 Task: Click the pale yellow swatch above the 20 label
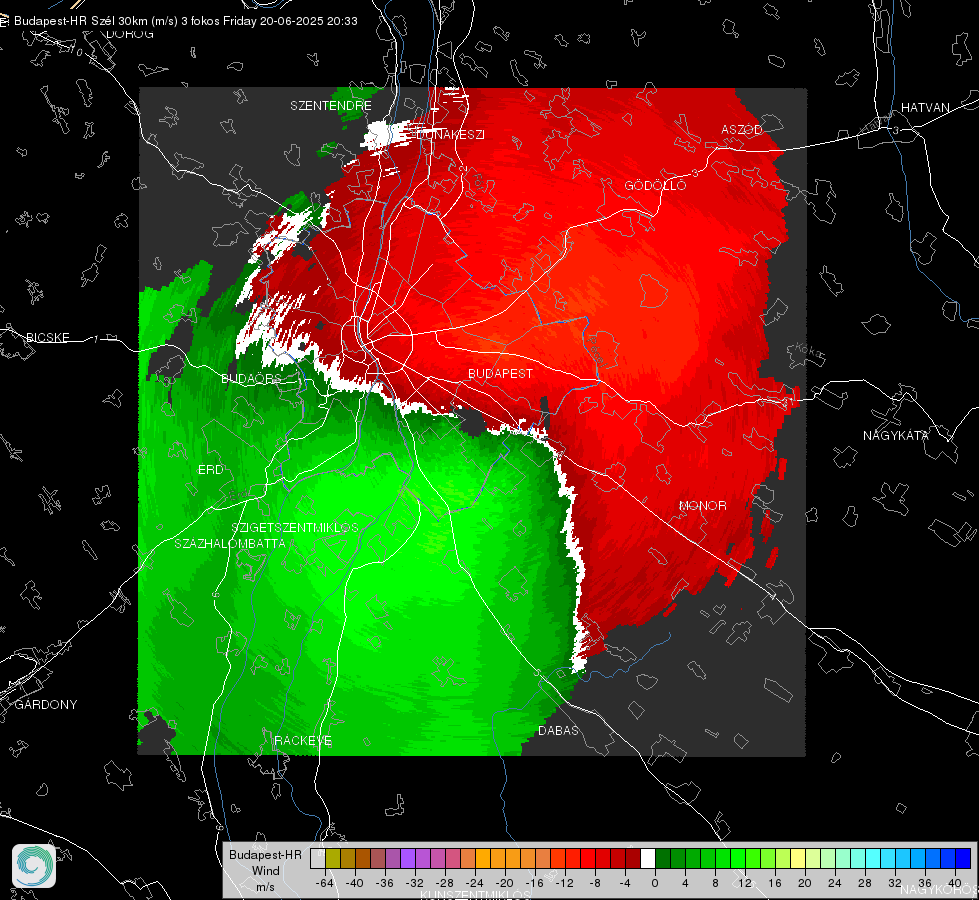click(x=798, y=858)
